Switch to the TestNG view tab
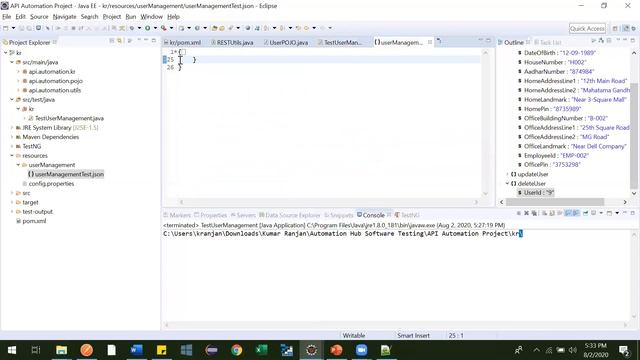Screen dimensions: 640x360 [407, 215]
